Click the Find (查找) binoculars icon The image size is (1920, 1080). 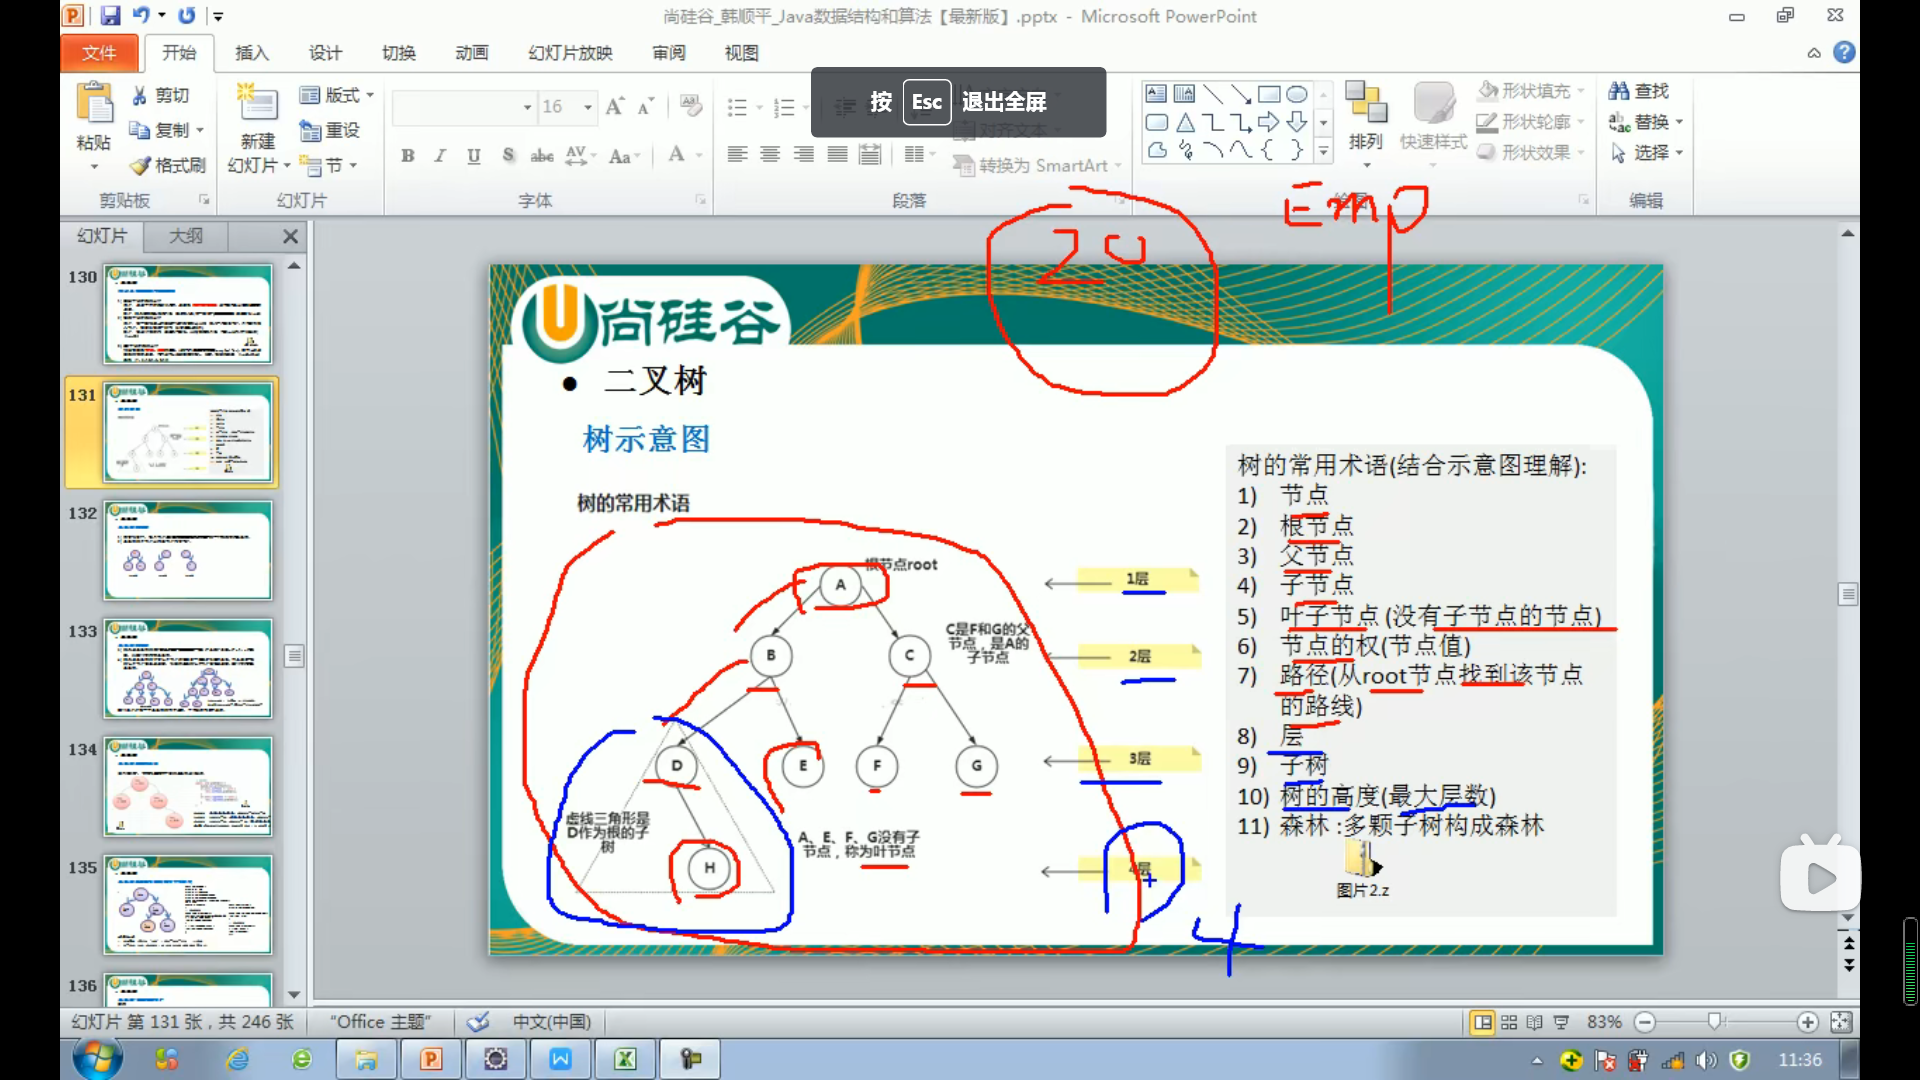pos(1618,91)
